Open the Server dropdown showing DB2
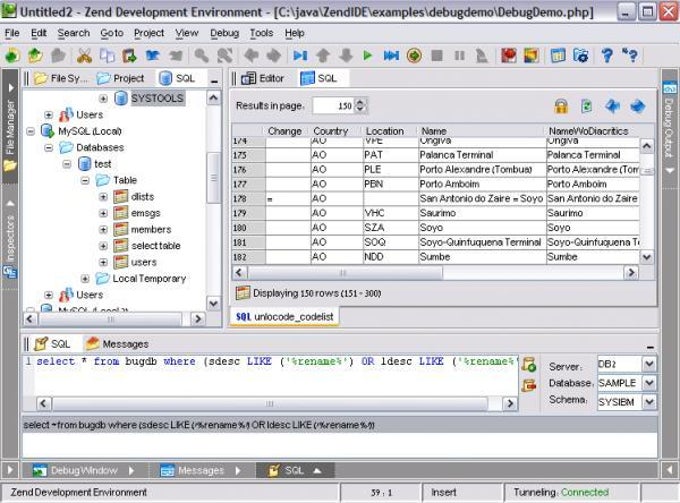The image size is (680, 503). 649,364
